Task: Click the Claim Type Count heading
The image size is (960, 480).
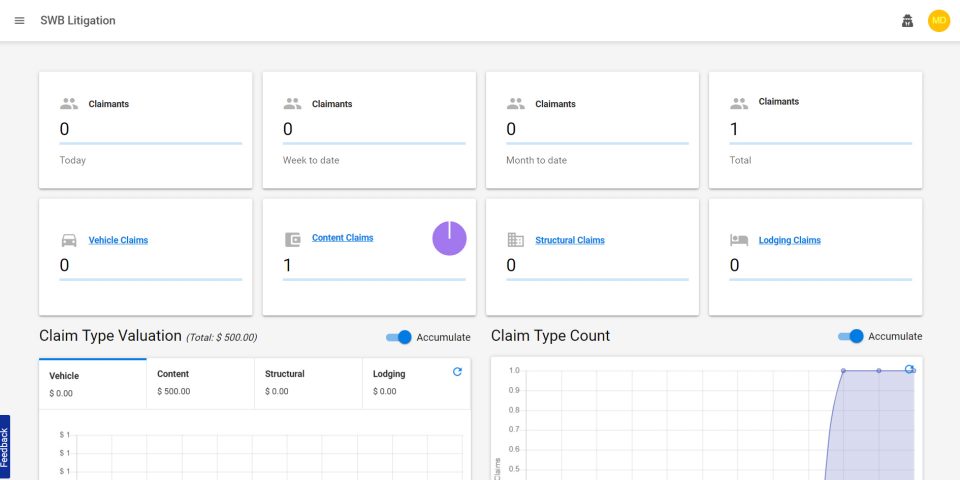Action: pyautogui.click(x=550, y=336)
